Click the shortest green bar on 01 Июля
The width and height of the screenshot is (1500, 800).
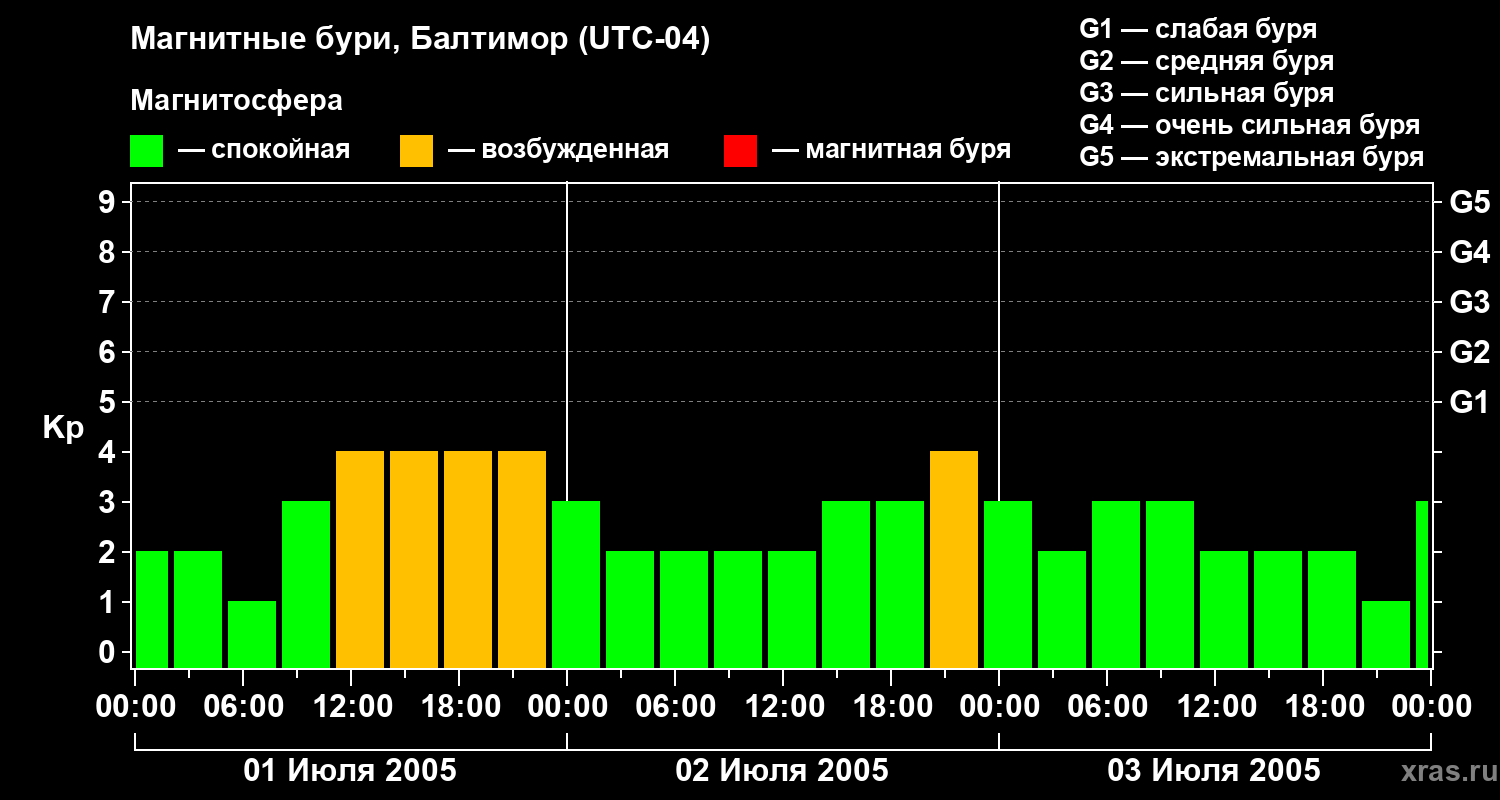(x=252, y=634)
